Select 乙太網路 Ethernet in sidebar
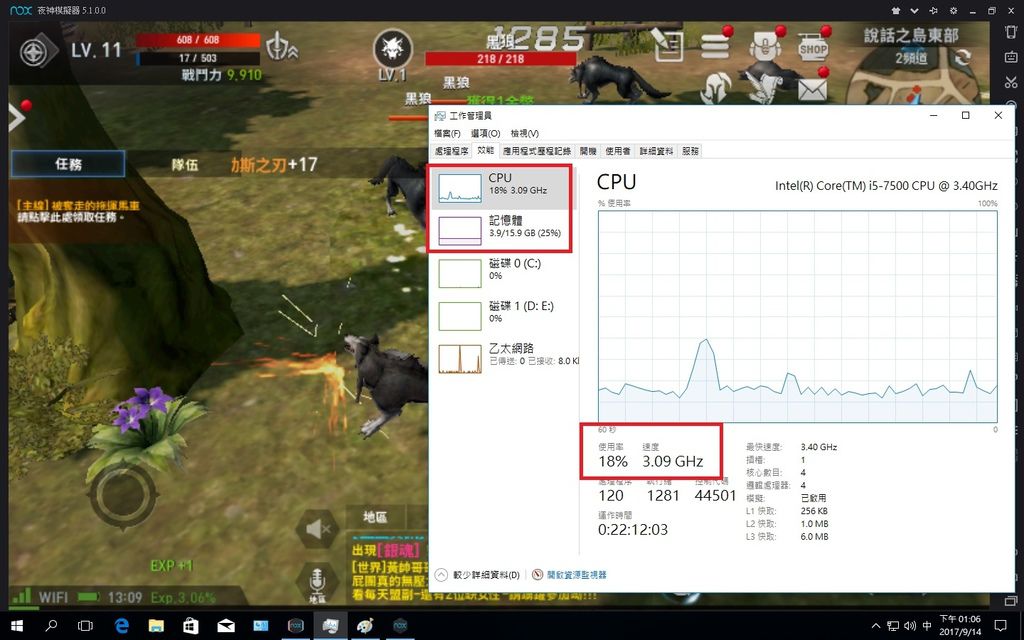This screenshot has height=640, width=1024. coord(503,358)
